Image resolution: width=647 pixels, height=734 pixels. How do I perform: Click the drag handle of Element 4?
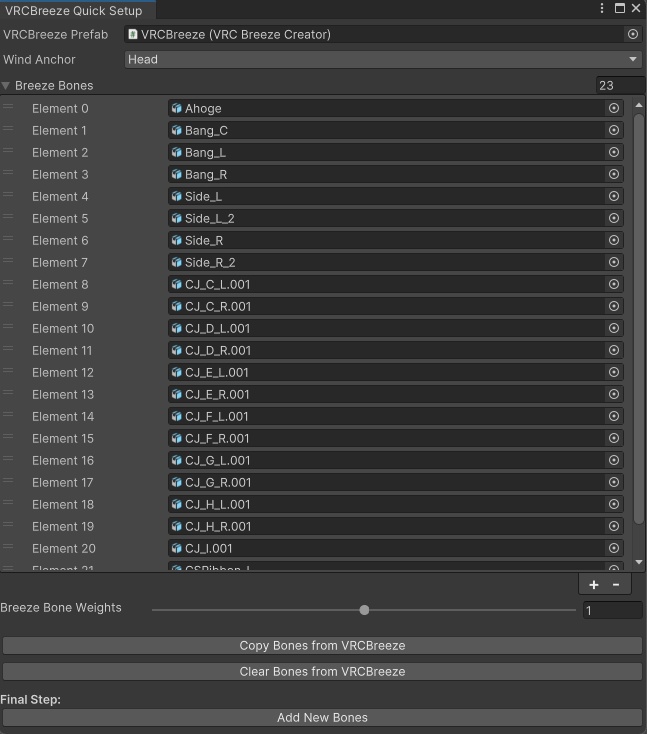[8, 195]
